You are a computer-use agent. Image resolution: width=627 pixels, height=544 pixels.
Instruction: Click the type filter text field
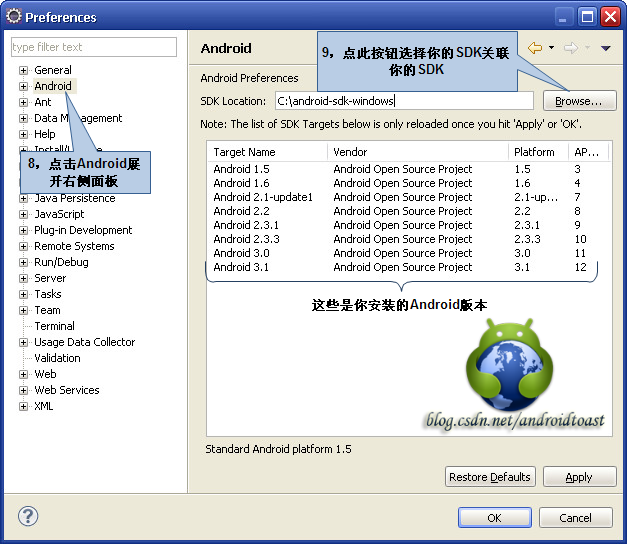[94, 47]
